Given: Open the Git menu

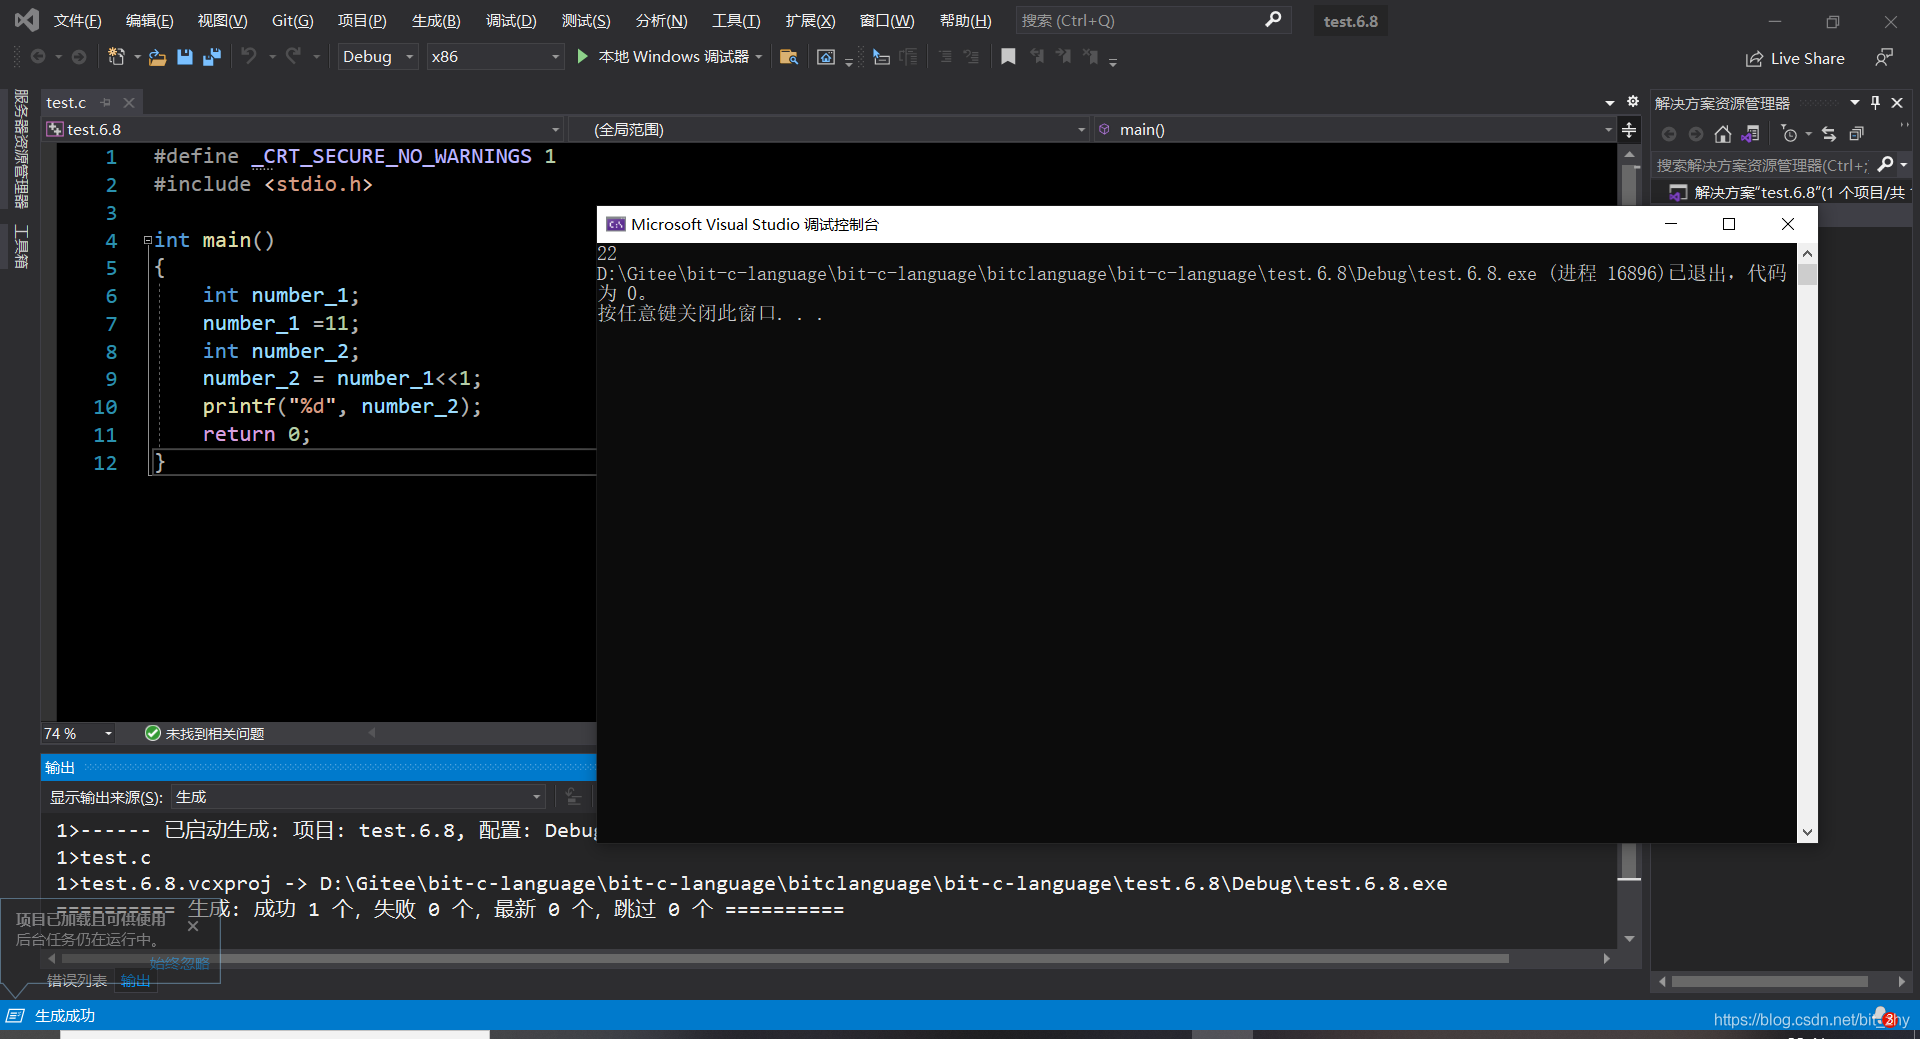Looking at the screenshot, I should pos(293,20).
